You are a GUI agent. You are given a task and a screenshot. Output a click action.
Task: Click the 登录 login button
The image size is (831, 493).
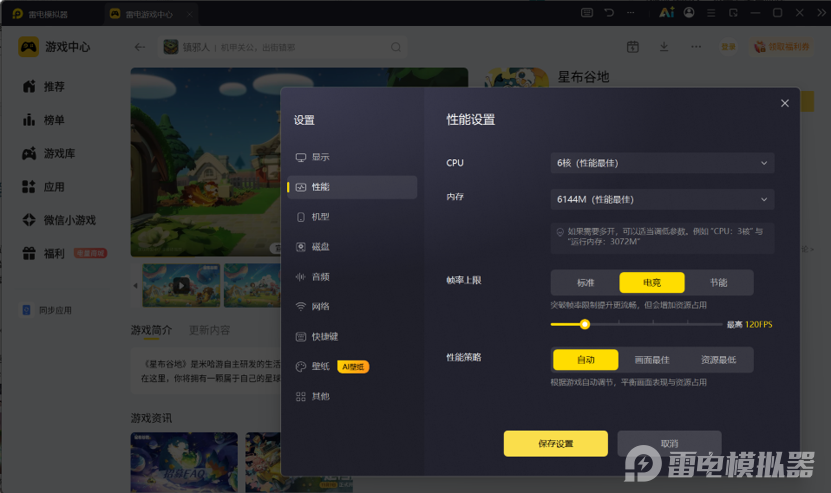(x=728, y=47)
